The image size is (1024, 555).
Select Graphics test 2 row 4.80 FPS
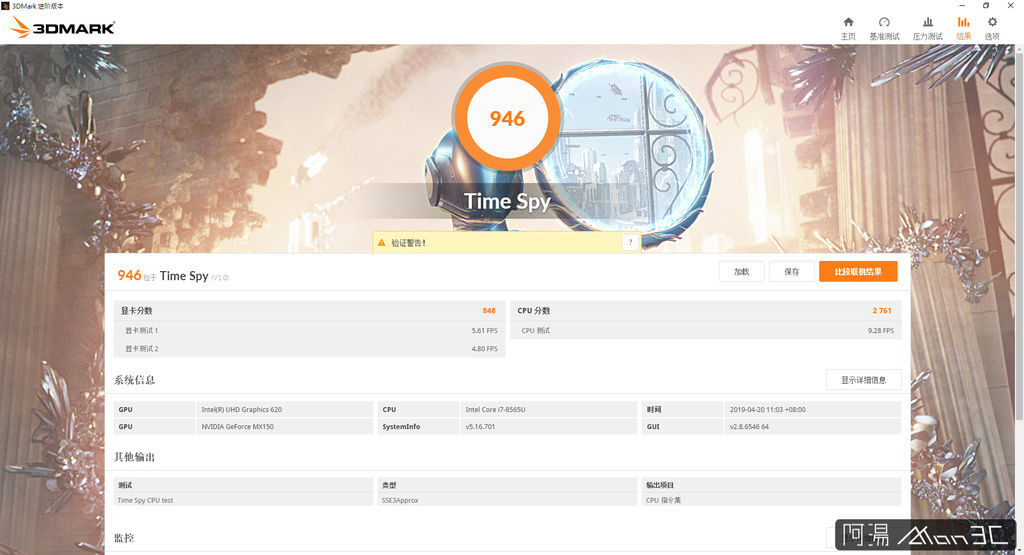(310, 349)
